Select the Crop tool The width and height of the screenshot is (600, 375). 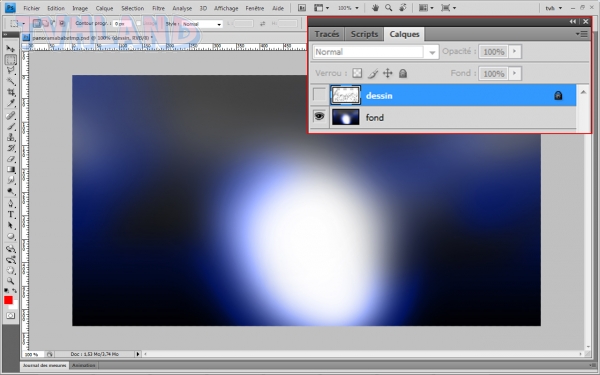click(x=10, y=92)
